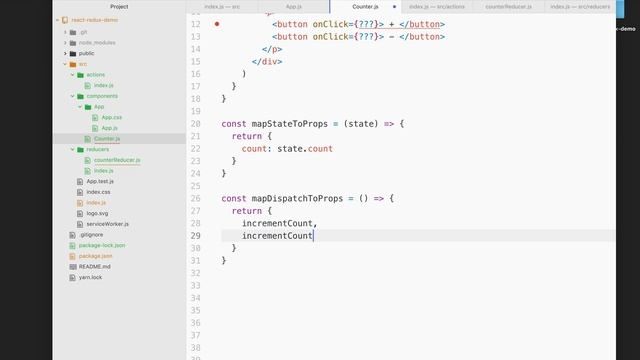This screenshot has height=360, width=640.
Task: Click the actions folder icon
Action: click(80, 75)
